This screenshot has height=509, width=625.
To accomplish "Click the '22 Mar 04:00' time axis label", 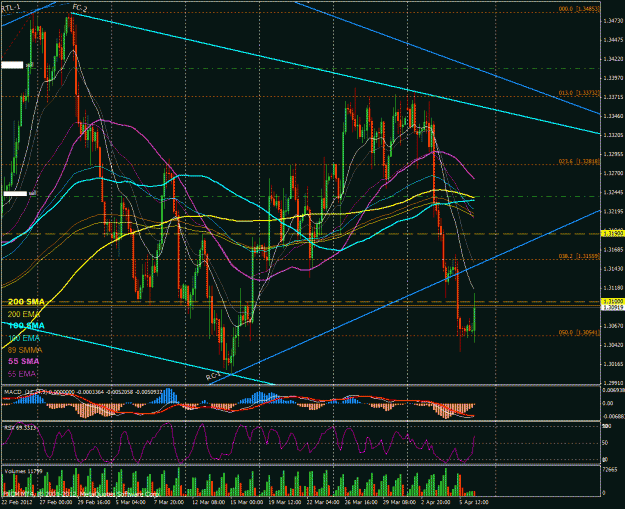I will pyautogui.click(x=323, y=502).
